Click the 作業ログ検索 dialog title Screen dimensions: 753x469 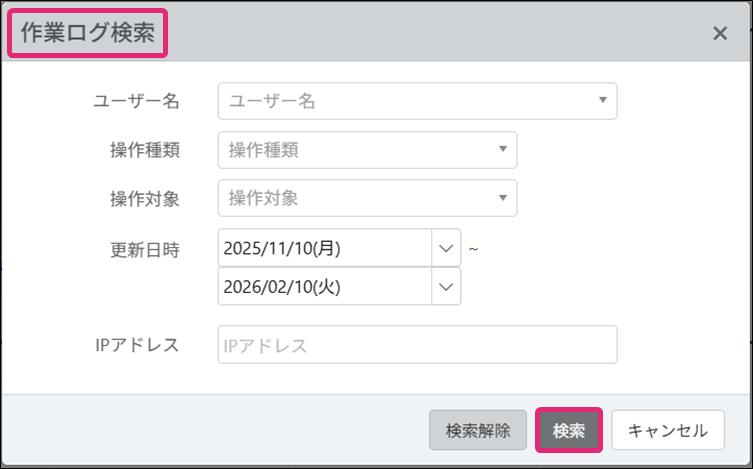pos(88,33)
